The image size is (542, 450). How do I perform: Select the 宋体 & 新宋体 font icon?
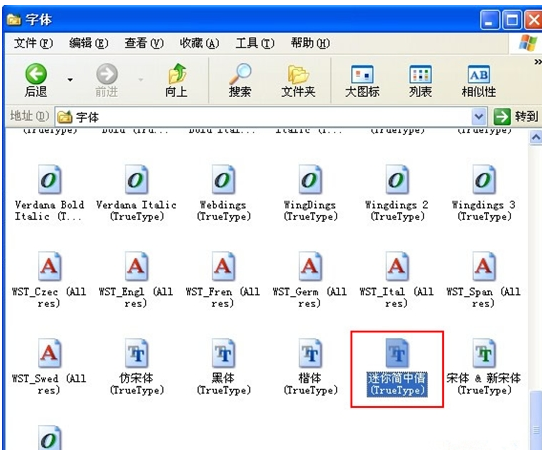[x=484, y=353]
